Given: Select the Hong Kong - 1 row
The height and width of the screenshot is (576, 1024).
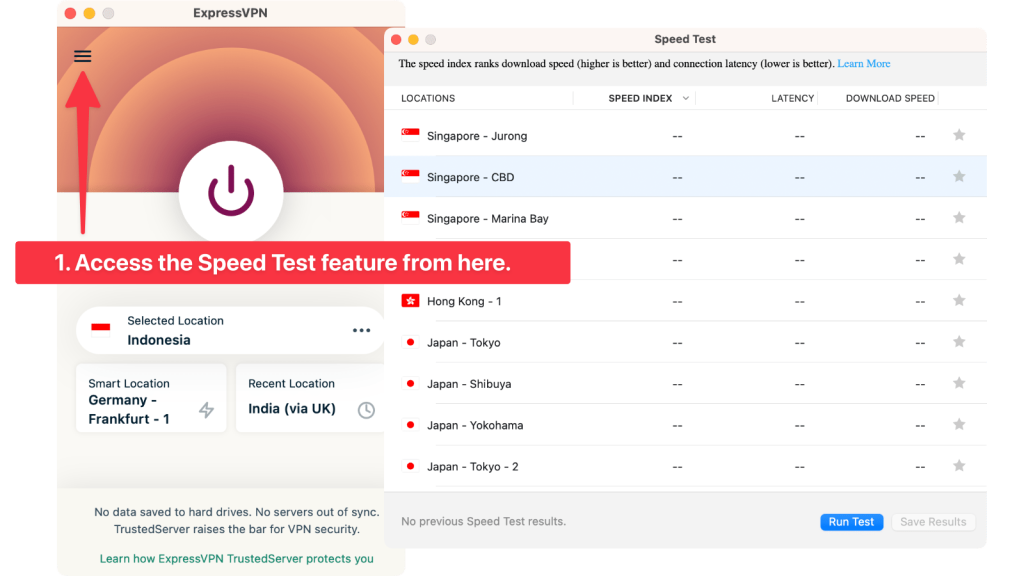Looking at the screenshot, I should (685, 300).
